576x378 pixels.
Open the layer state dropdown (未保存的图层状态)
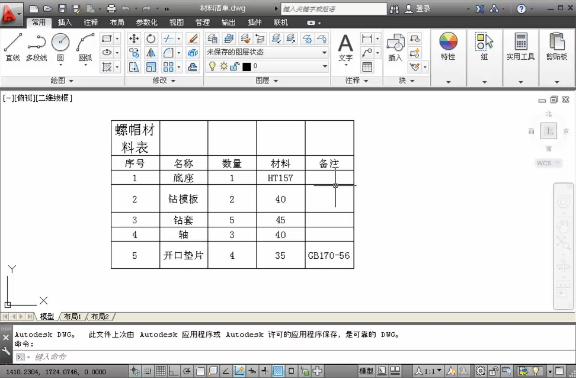(267, 52)
